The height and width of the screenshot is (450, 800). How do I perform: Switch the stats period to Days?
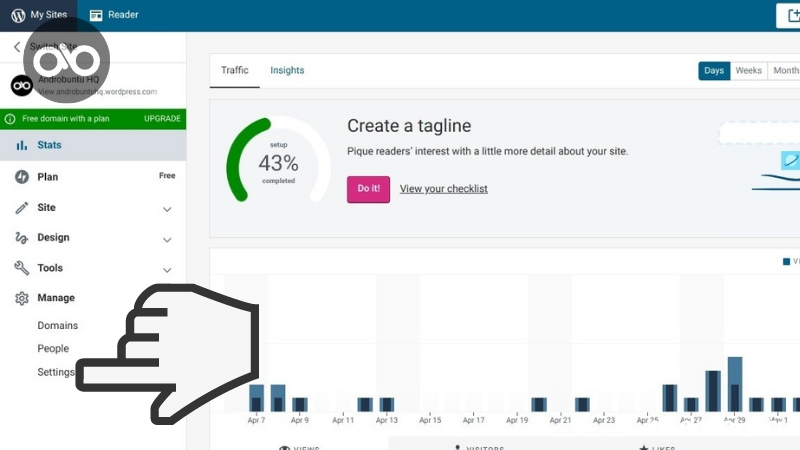714,71
